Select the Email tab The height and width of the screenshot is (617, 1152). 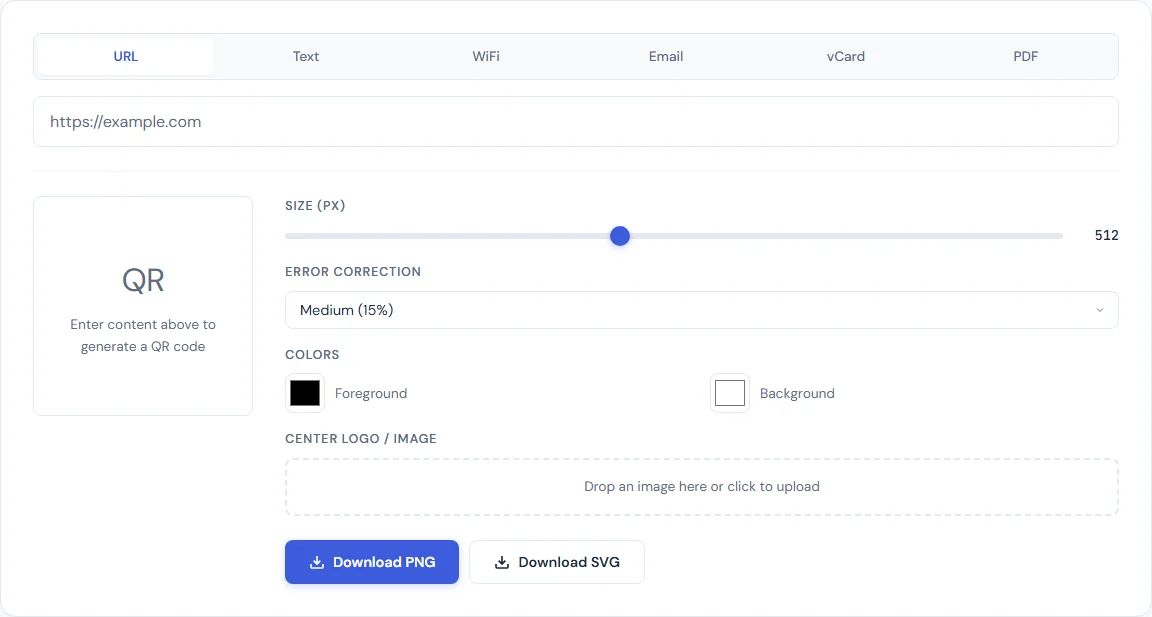666,56
